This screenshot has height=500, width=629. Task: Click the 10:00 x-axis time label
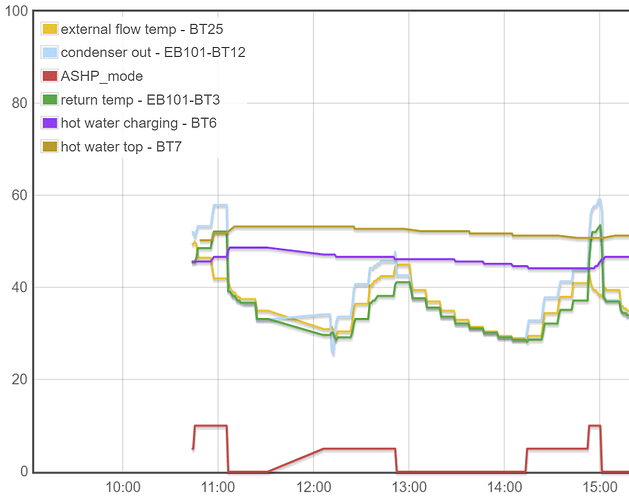[123, 487]
